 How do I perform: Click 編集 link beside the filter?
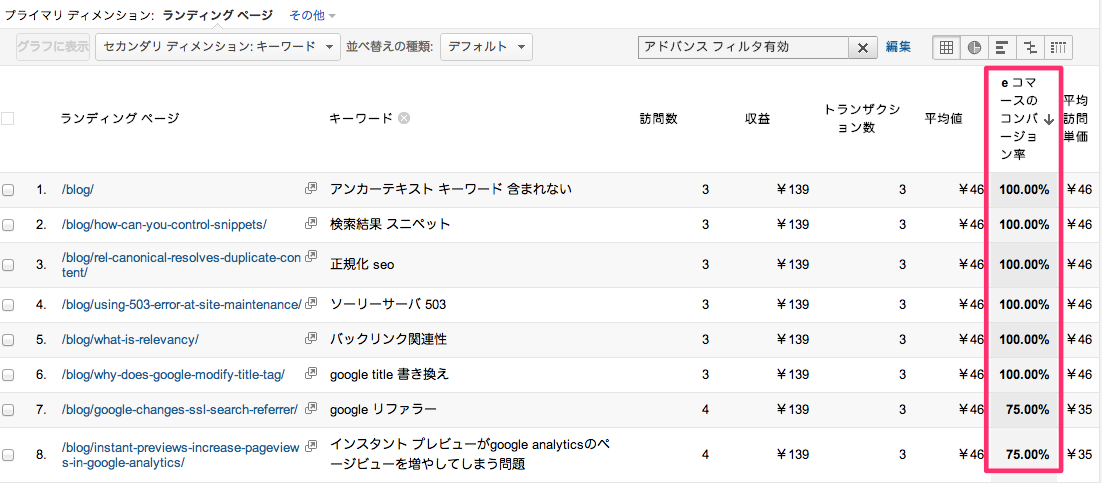pos(898,47)
